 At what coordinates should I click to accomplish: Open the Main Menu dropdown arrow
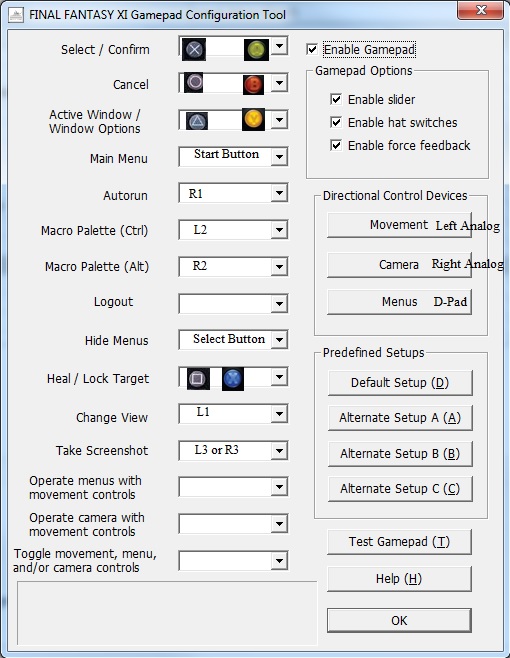click(x=279, y=157)
